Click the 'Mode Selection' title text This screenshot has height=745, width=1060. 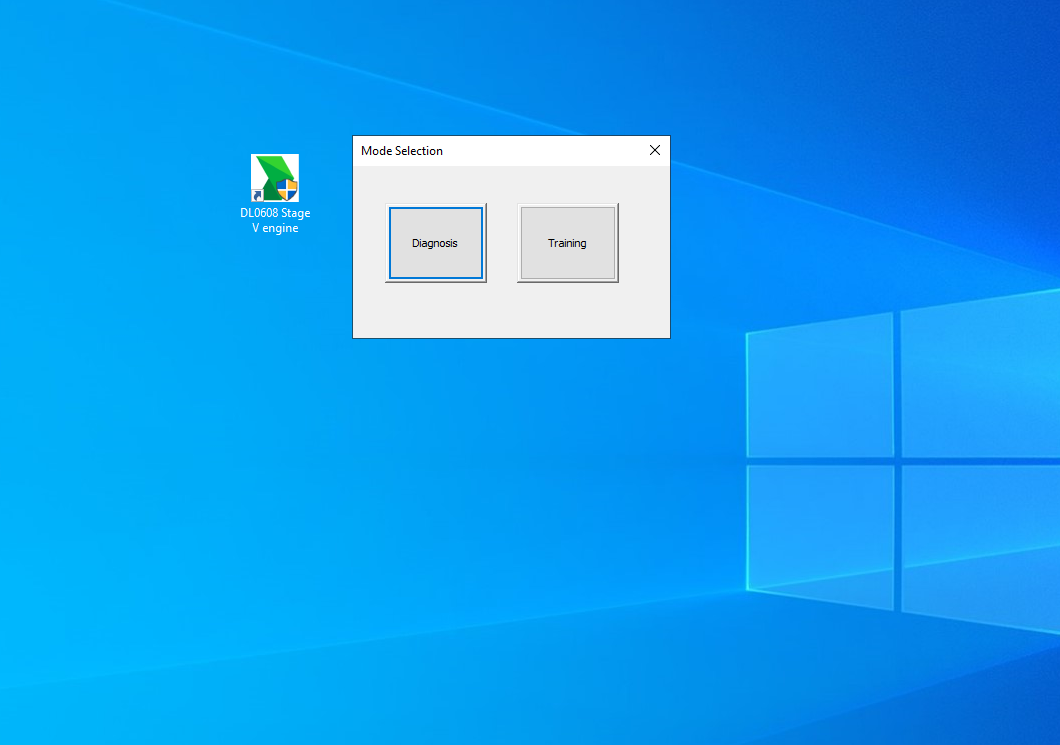click(x=402, y=151)
